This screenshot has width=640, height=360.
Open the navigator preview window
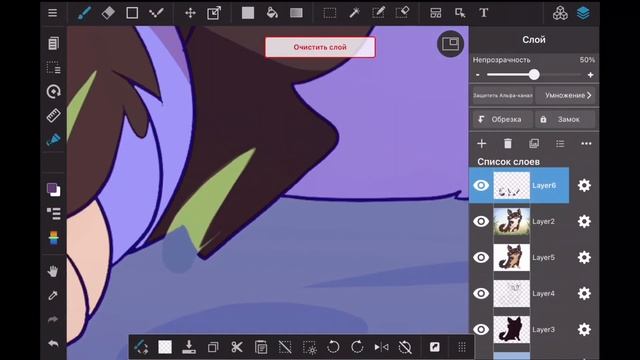(450, 44)
